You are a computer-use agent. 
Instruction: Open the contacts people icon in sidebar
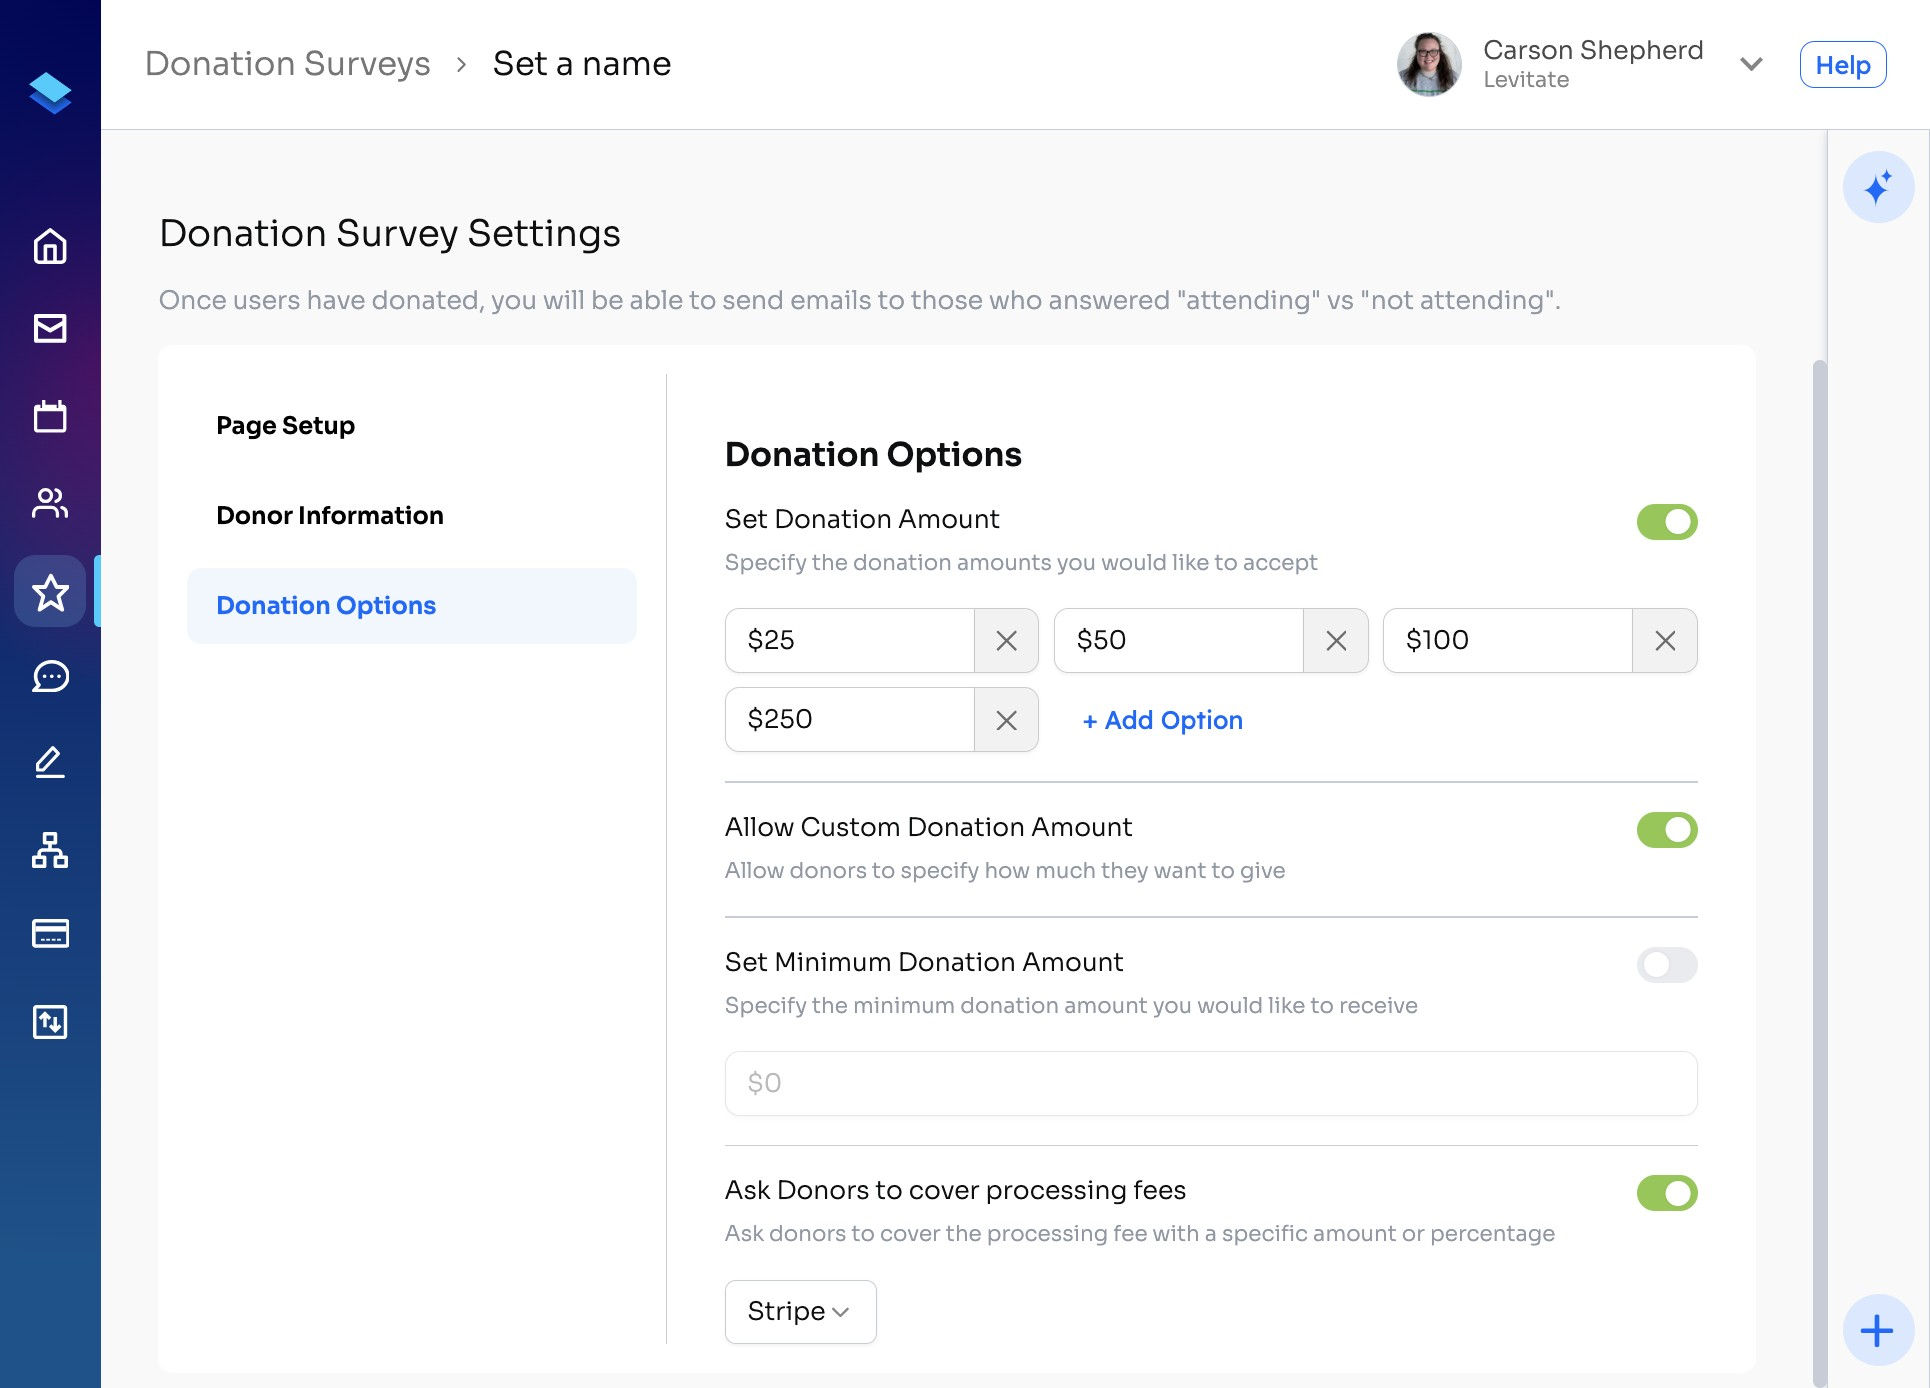click(50, 503)
